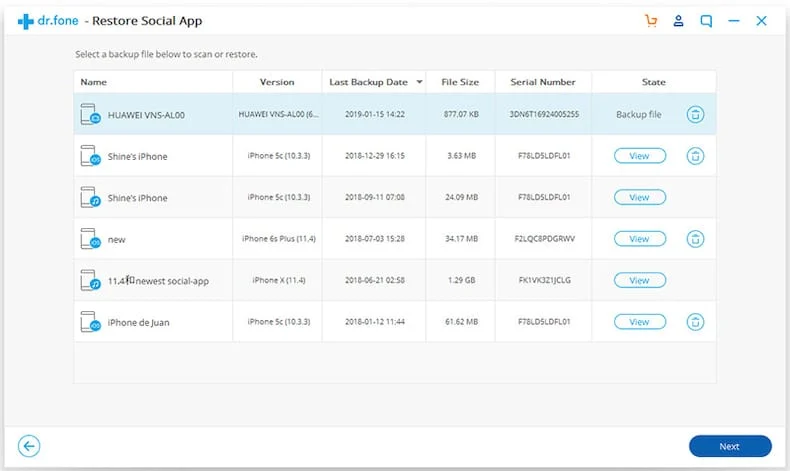Screen dimensions: 790x471
Task: Open the user account icon
Action: click(679, 21)
